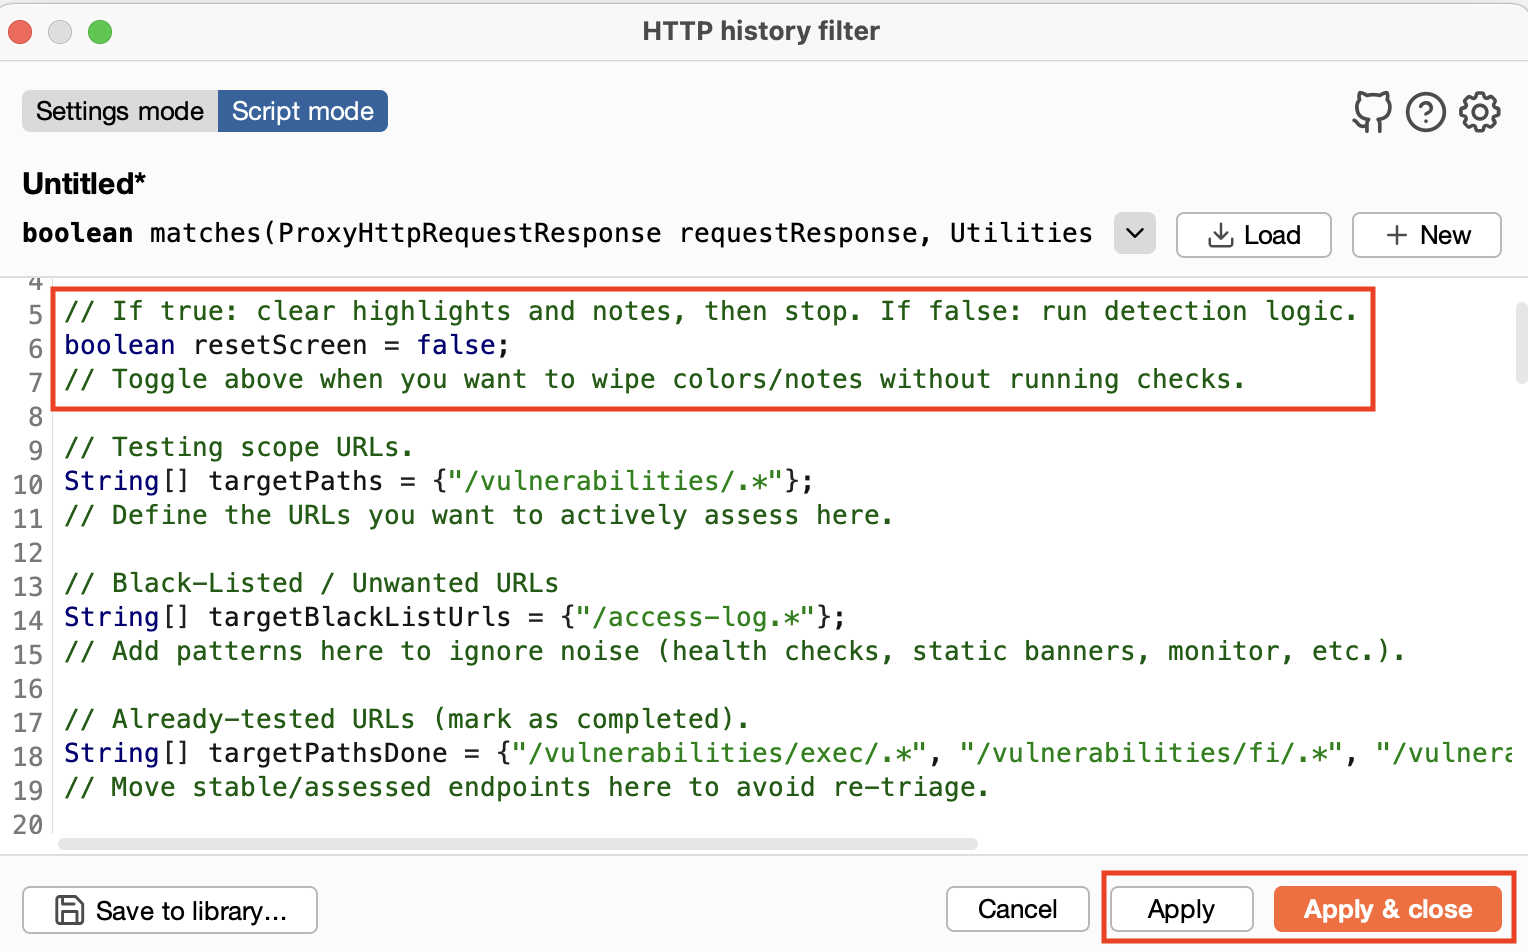Open the help question mark icon
Screen dimensions: 1528x952
(1426, 112)
